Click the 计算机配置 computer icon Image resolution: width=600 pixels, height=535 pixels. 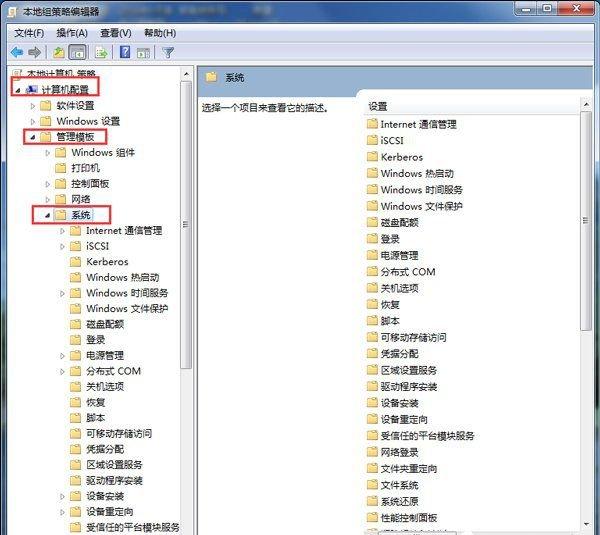(32, 90)
